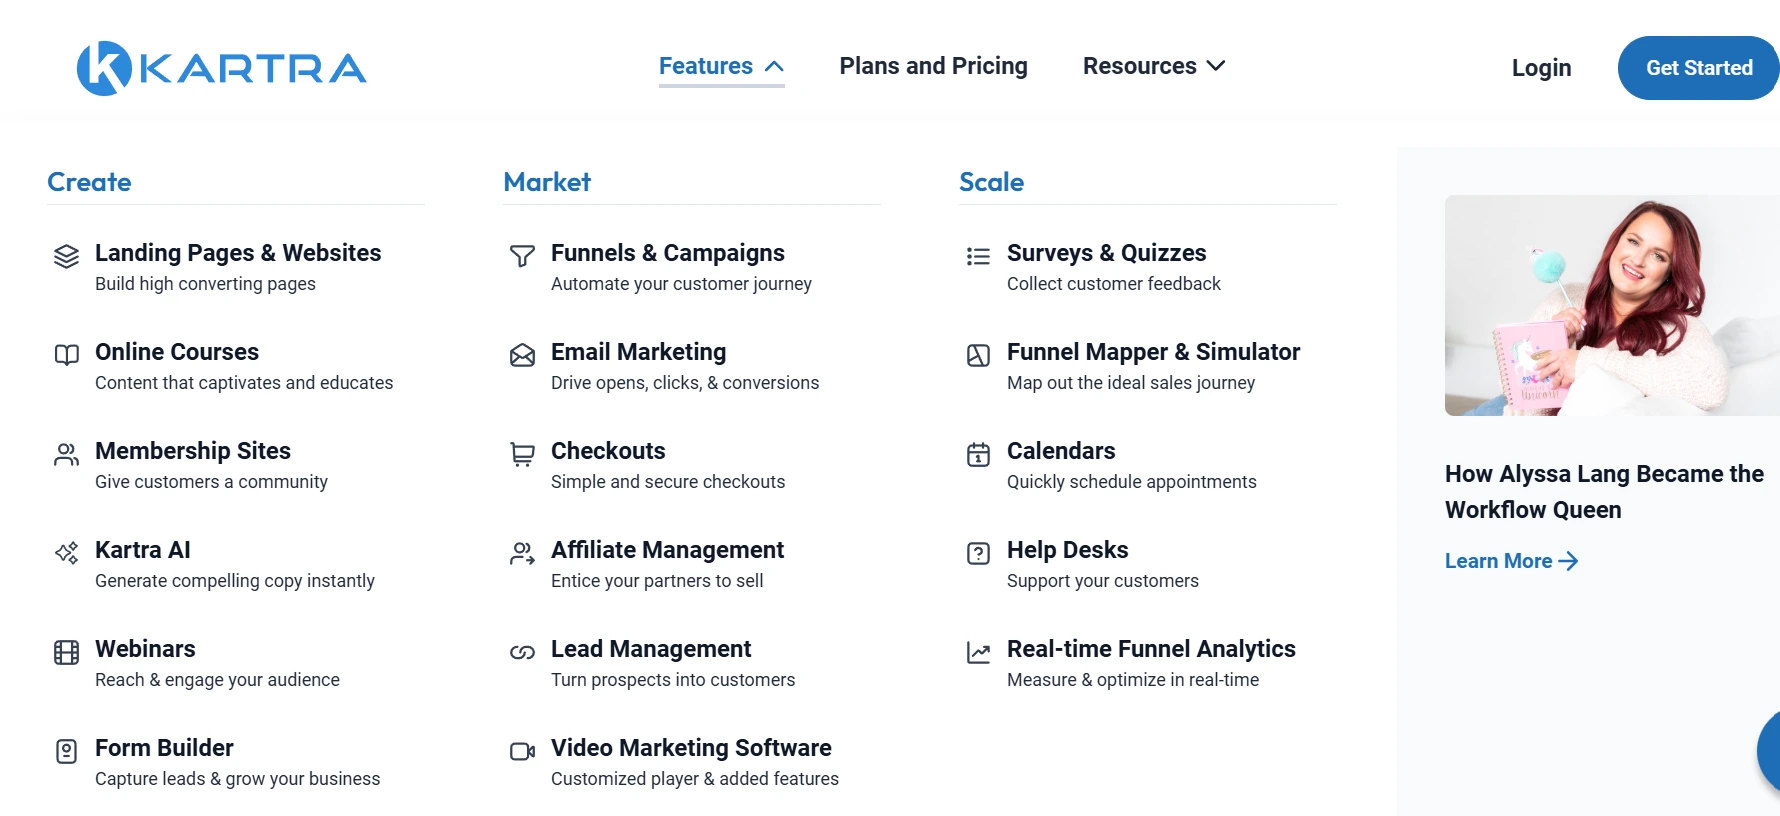Viewport: 1780px width, 816px height.
Task: Go to Calendars feature
Action: click(1061, 451)
